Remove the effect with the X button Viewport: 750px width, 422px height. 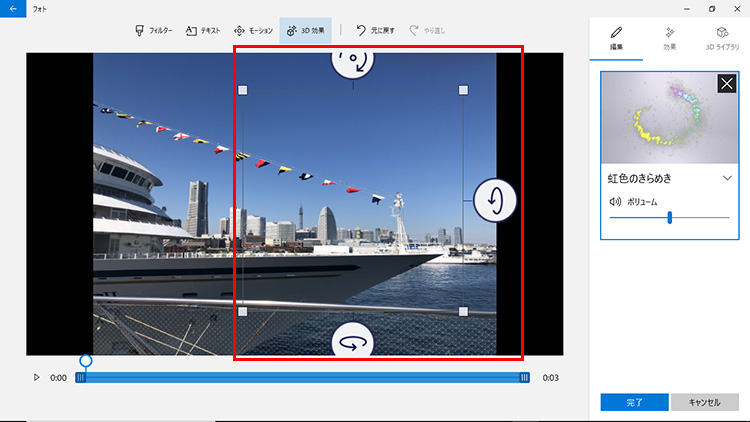click(x=727, y=84)
